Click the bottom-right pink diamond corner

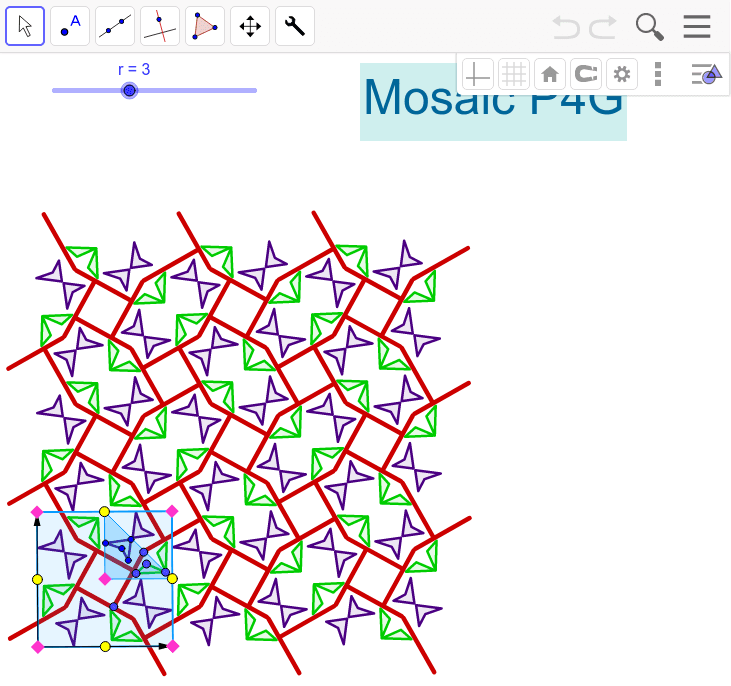pos(173,646)
